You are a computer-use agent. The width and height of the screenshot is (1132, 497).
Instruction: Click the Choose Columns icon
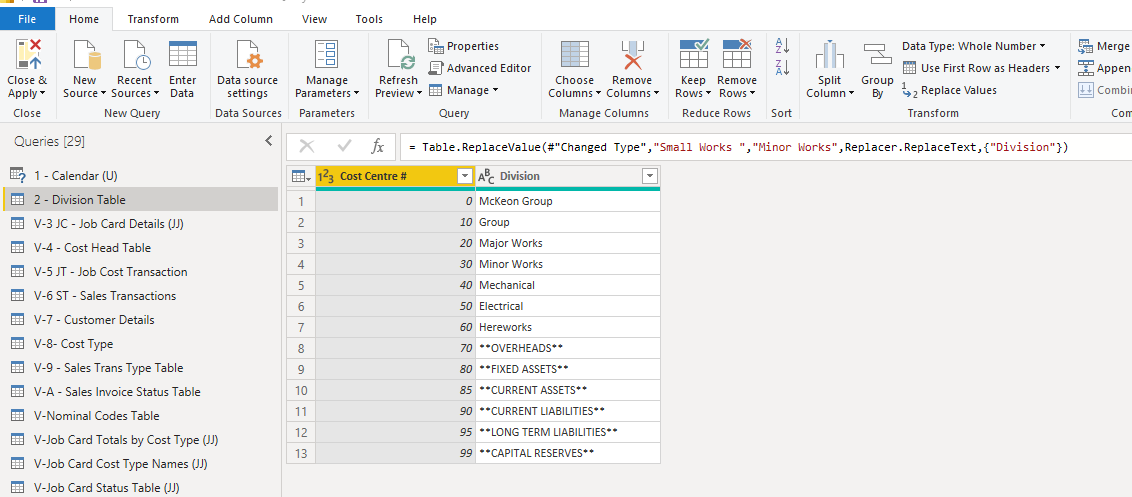(575, 55)
